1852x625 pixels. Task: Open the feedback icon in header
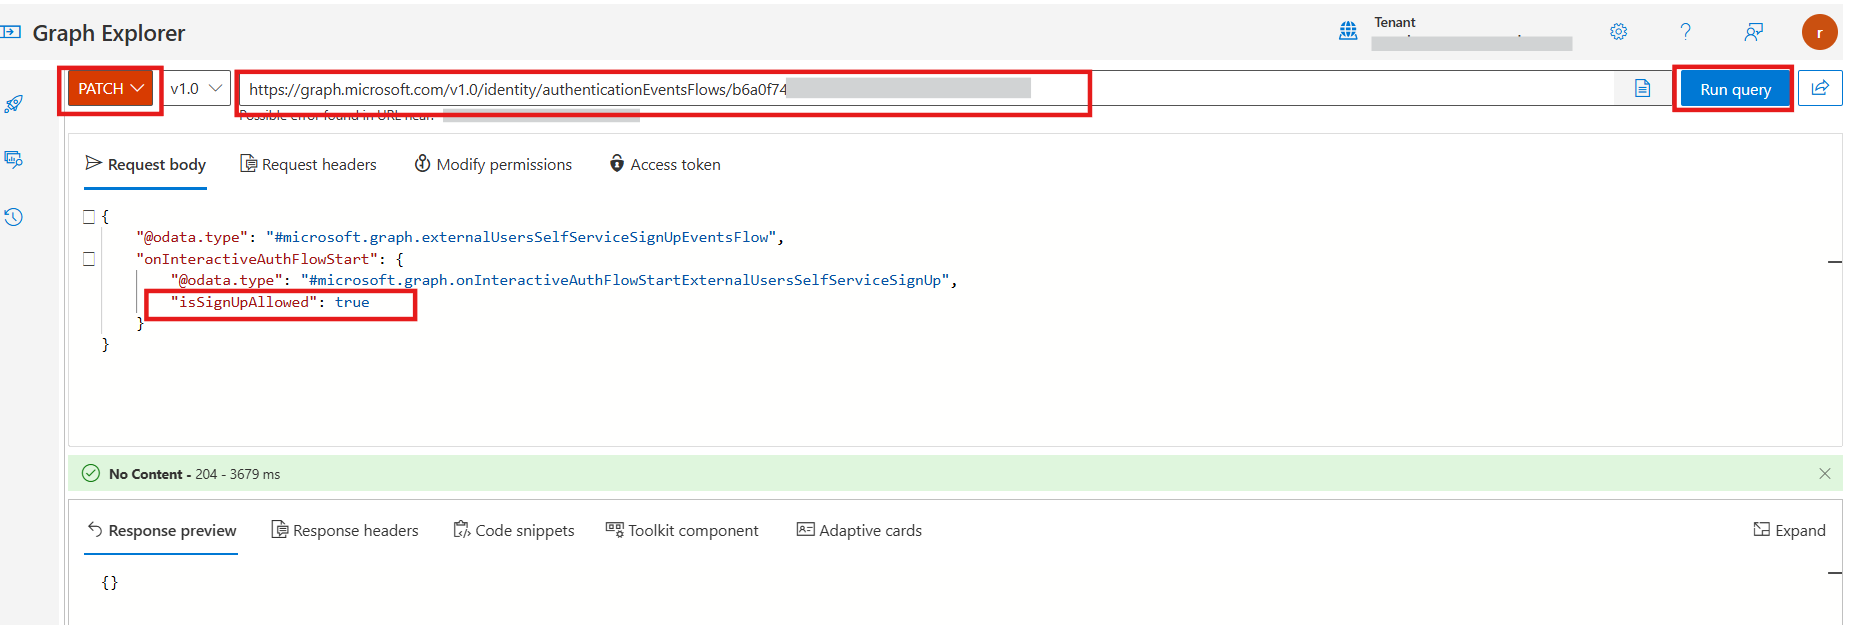click(x=1753, y=32)
